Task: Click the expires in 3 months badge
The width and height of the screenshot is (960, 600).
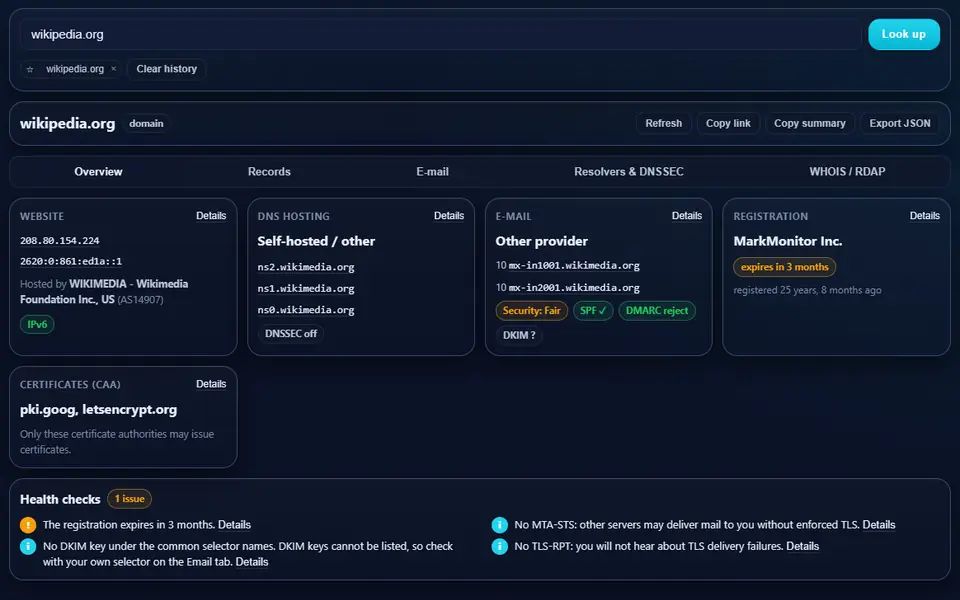Action: pos(784,267)
